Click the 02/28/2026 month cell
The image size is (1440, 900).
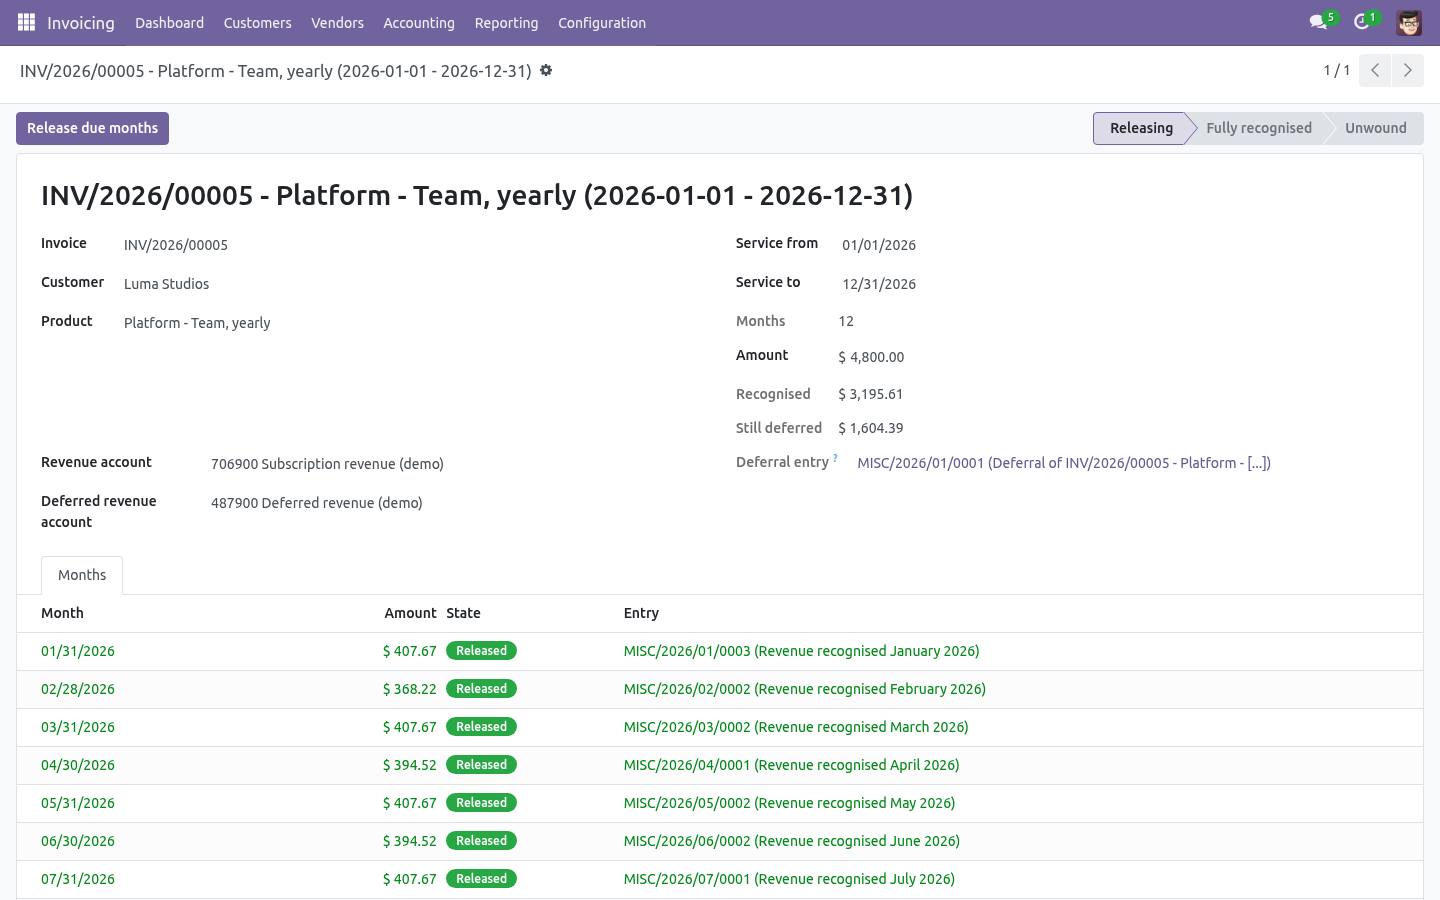click(x=78, y=689)
